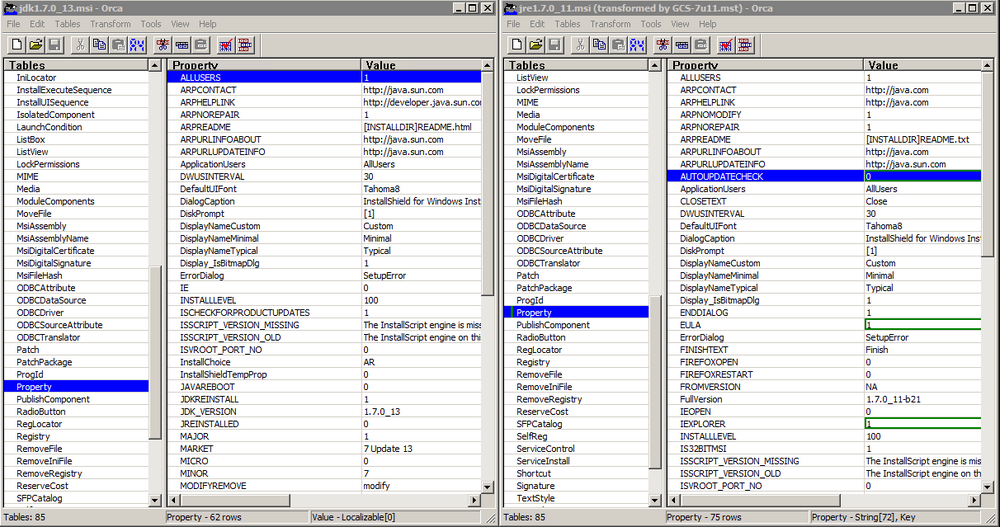Click left arrow of jre window horizontal scrollbar
Screen dimensions: 1000x527
click(x=674, y=500)
